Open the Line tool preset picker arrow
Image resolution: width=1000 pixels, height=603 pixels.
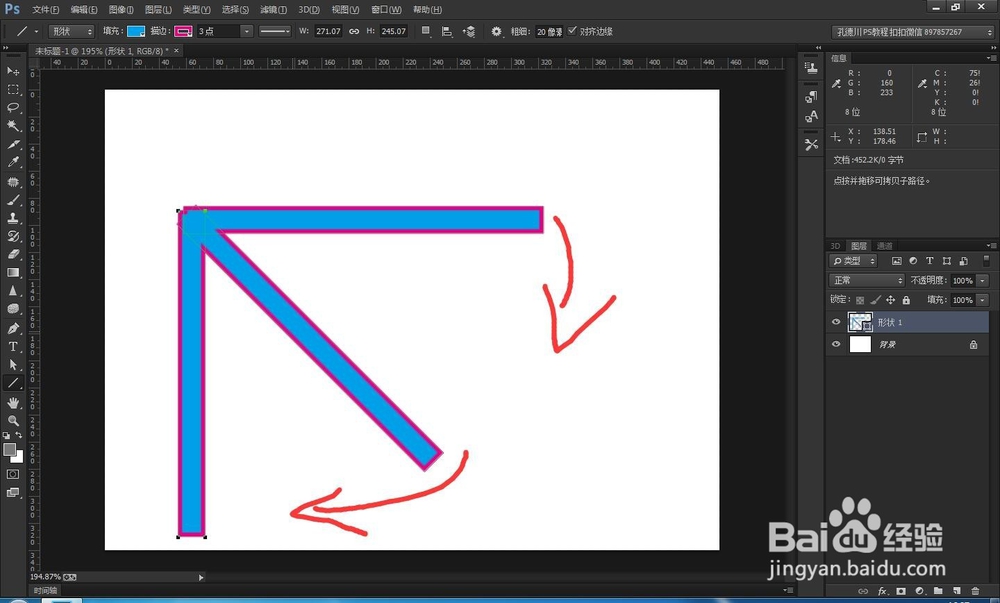[x=36, y=31]
